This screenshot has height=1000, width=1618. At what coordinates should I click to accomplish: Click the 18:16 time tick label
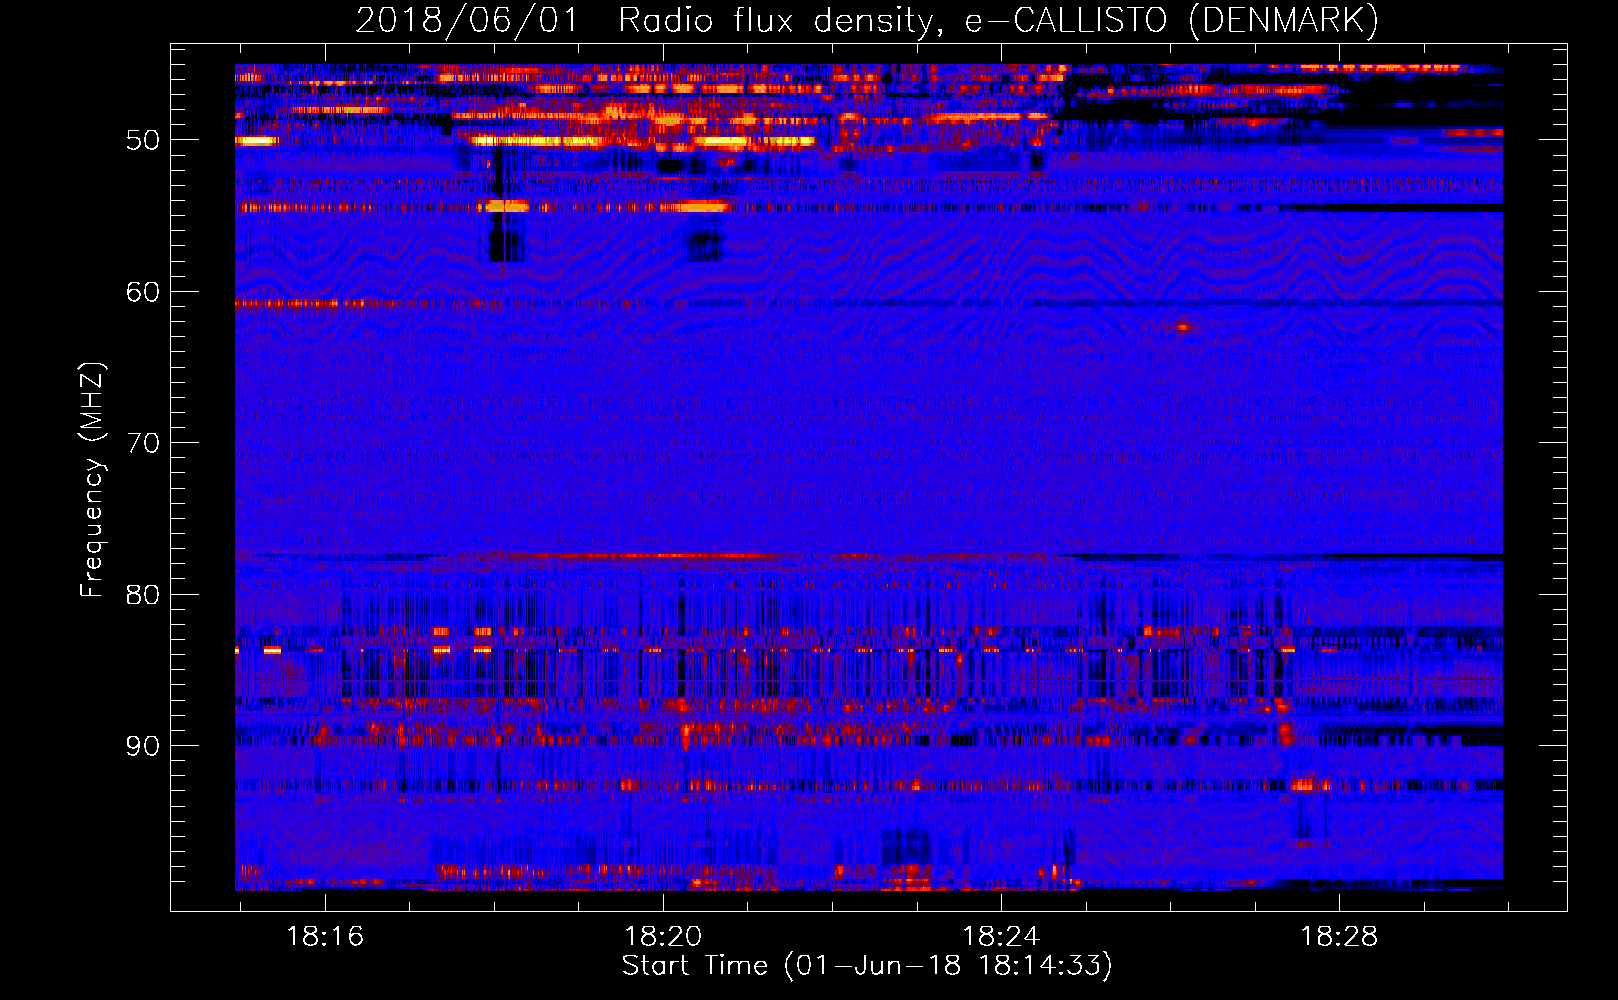click(x=325, y=937)
